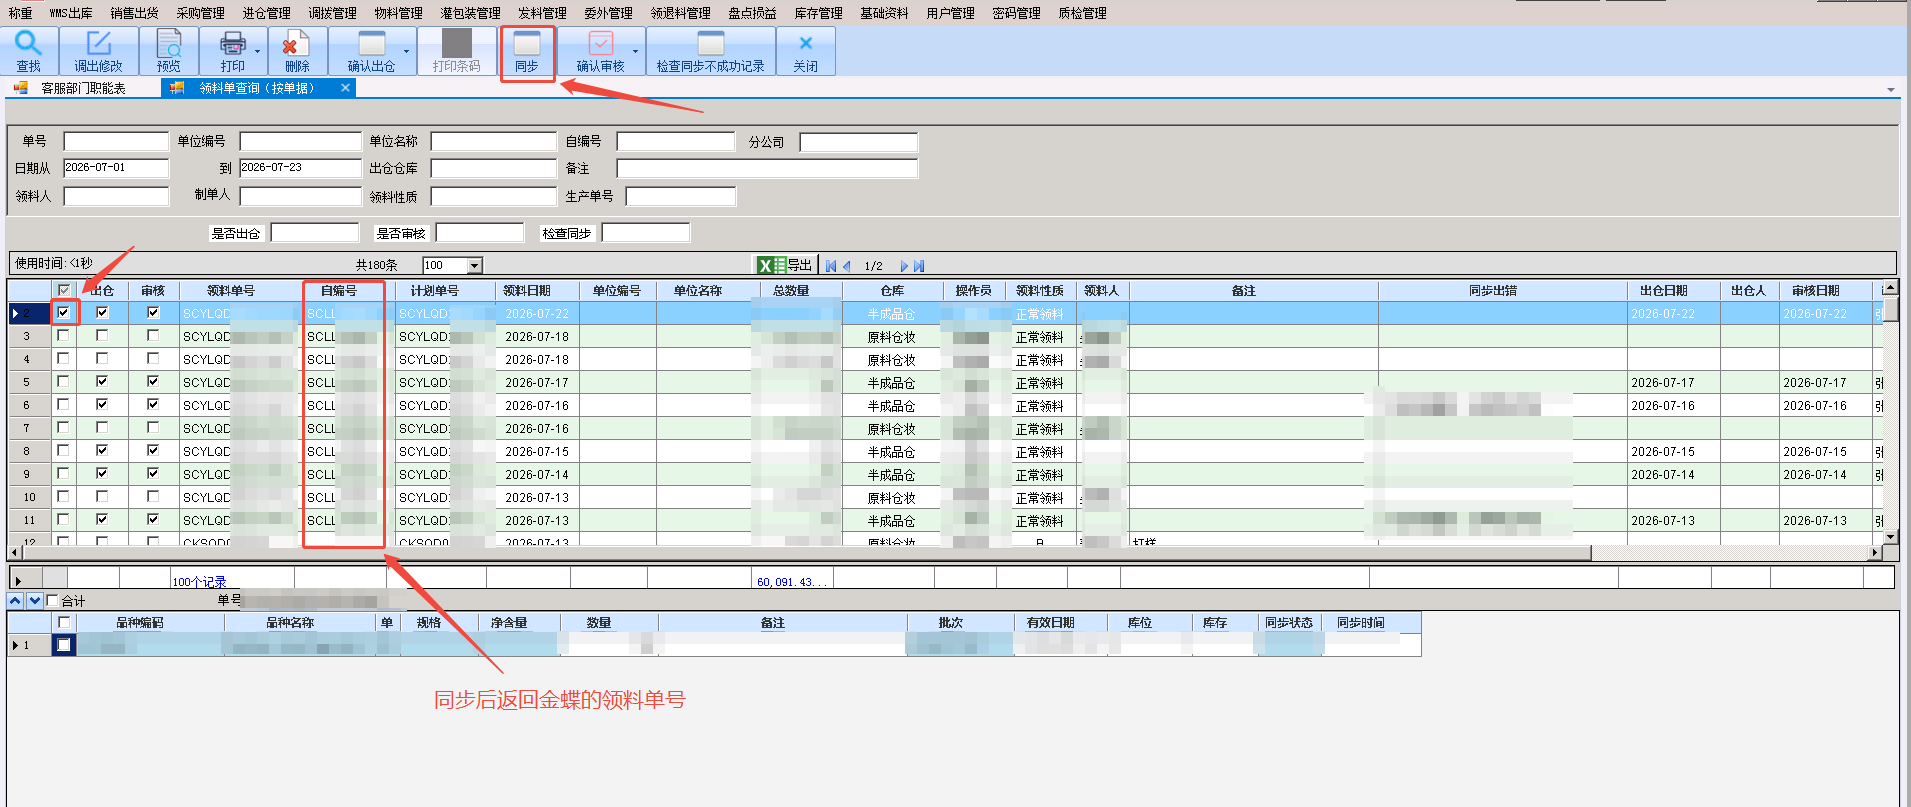Close the 领料单查询 tab

[x=345, y=88]
